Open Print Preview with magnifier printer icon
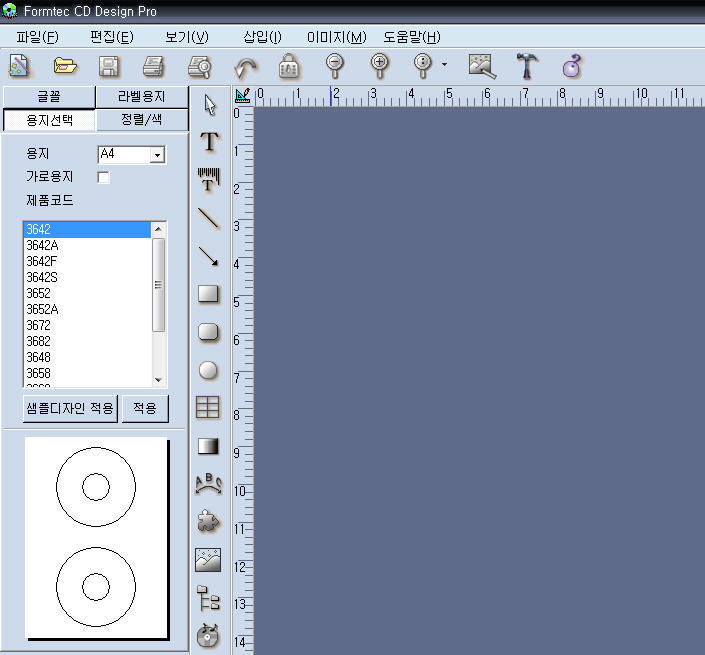 pyautogui.click(x=200, y=67)
